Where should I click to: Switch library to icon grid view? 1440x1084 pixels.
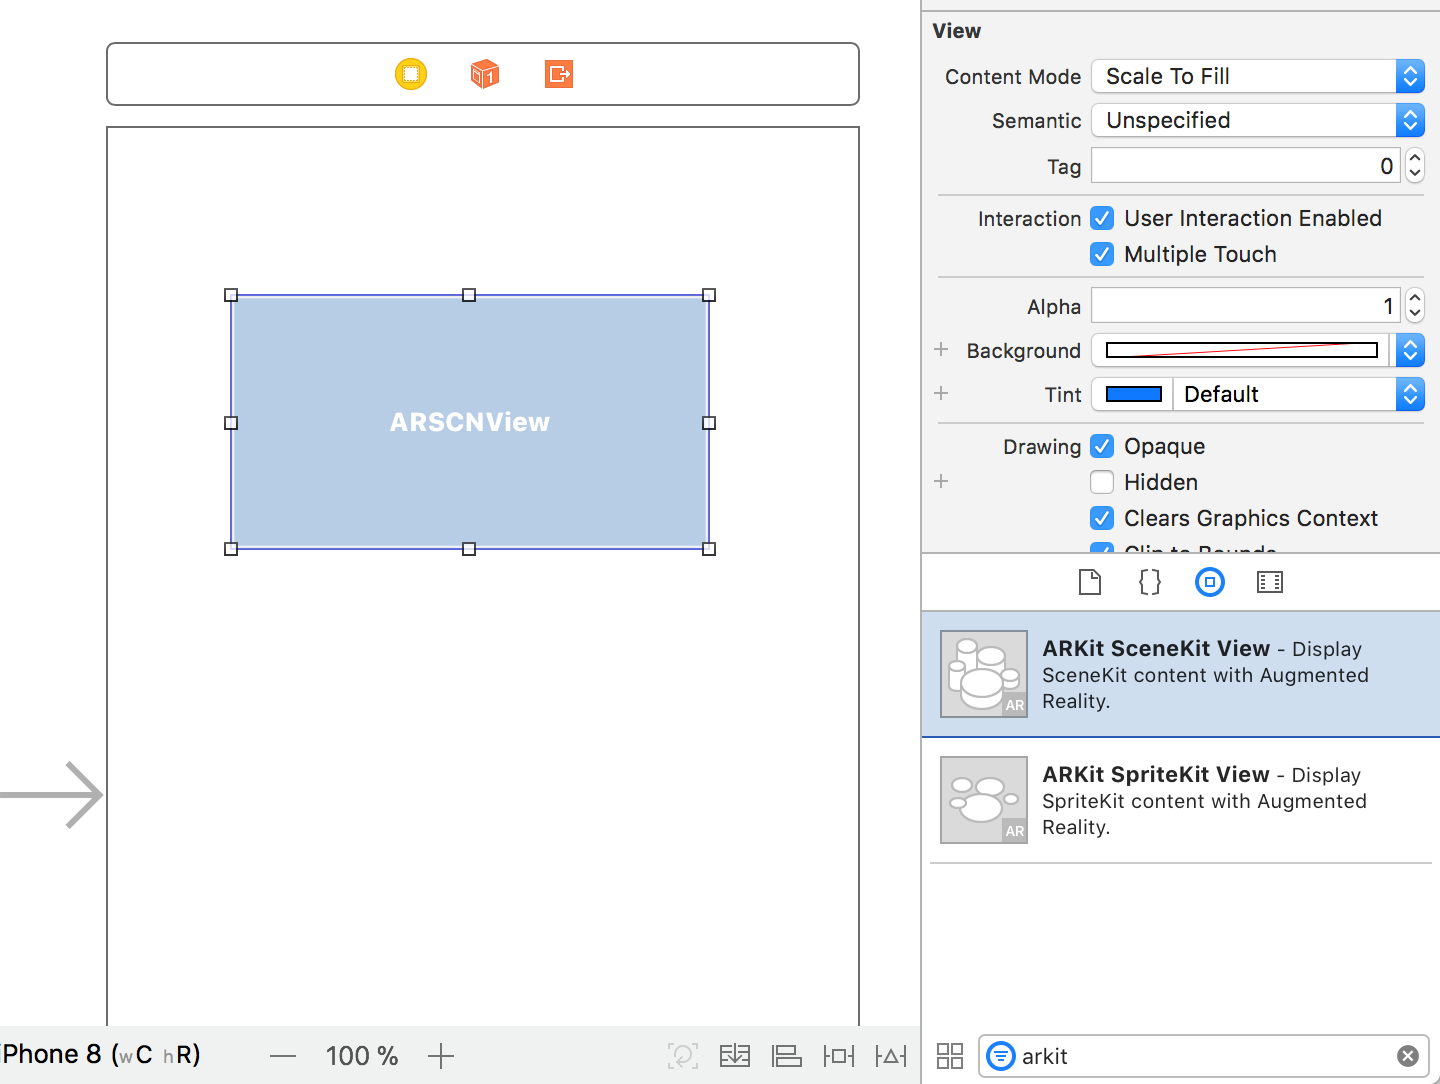tap(950, 1056)
